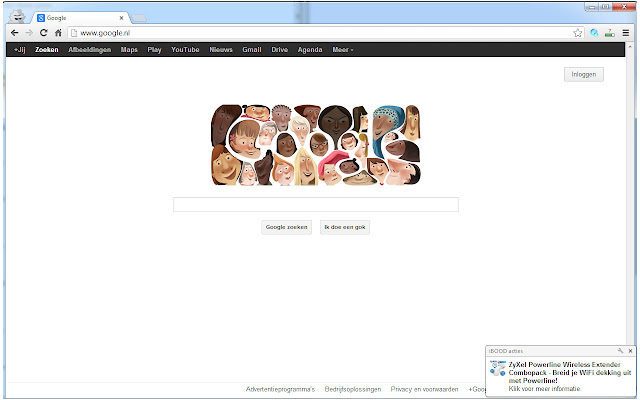Open Drive from the navigation bar
640x400 pixels.
(x=280, y=50)
